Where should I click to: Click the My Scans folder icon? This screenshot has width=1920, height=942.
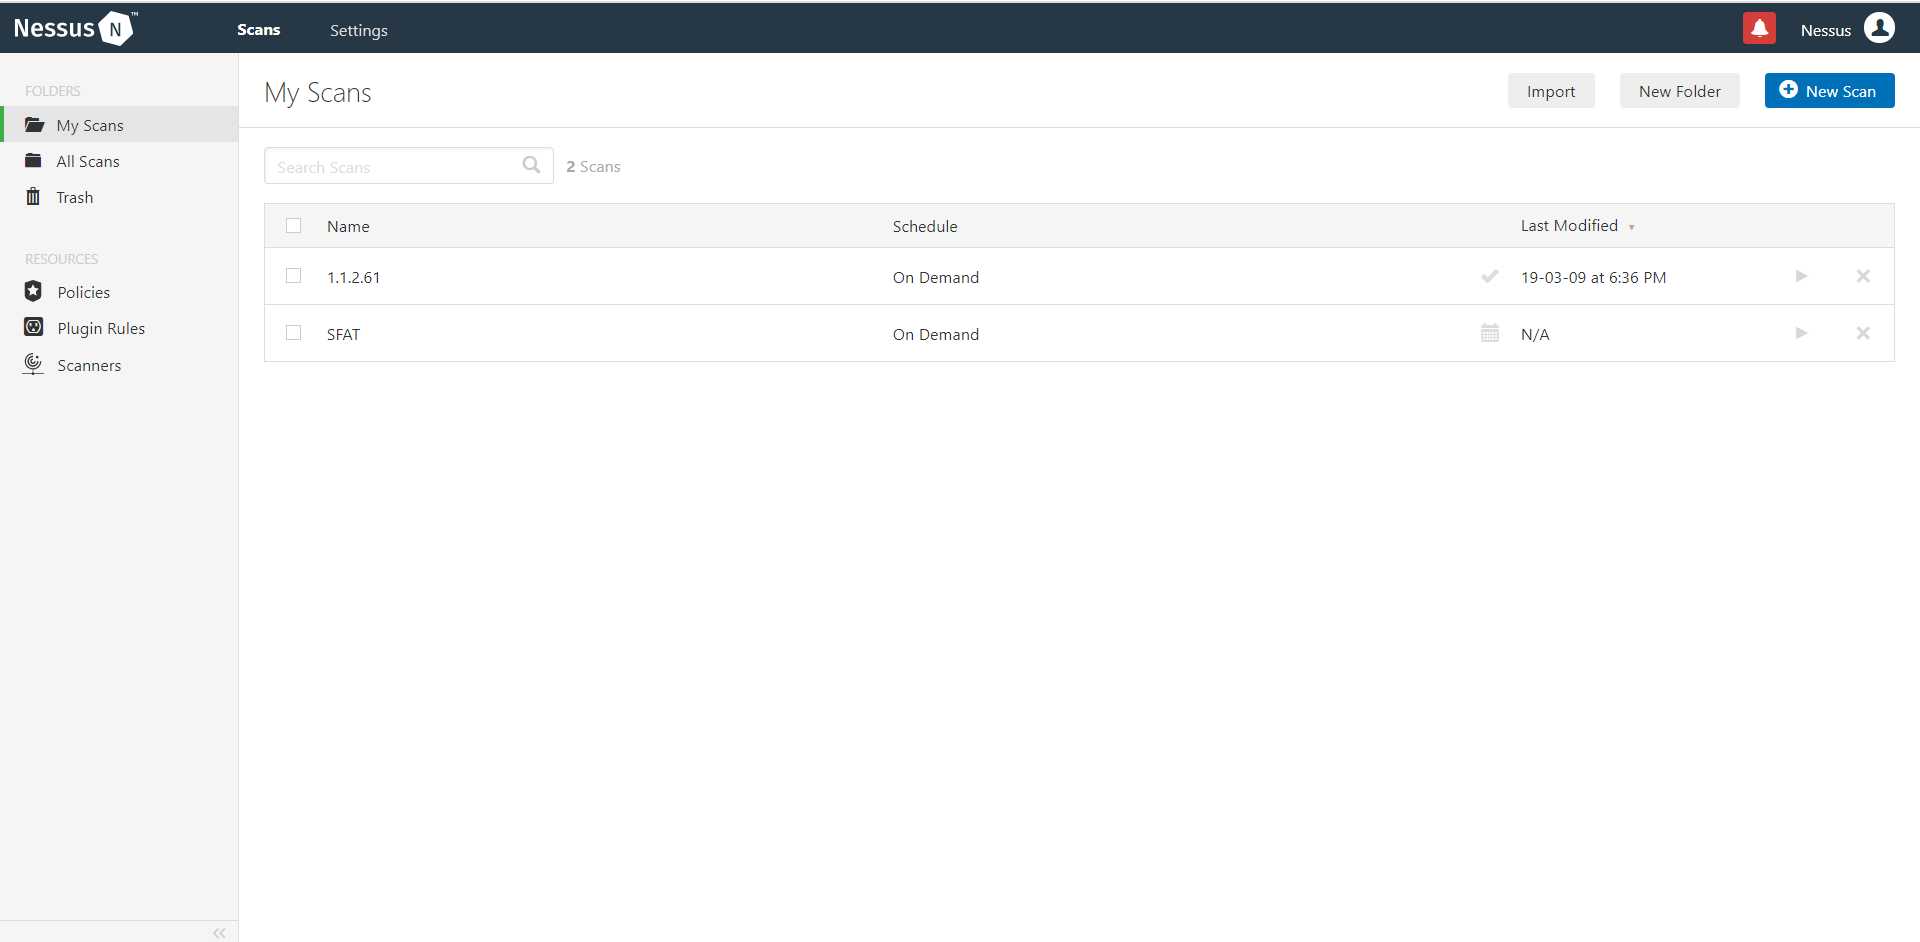coord(34,125)
